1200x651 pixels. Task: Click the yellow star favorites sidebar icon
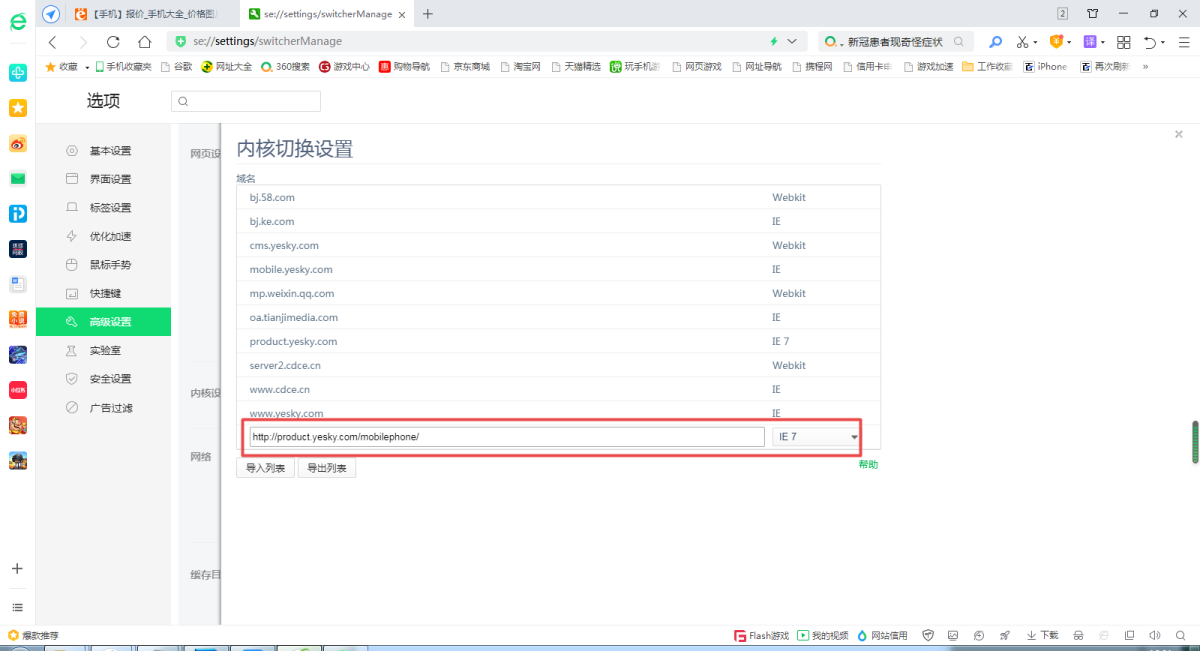pos(18,108)
